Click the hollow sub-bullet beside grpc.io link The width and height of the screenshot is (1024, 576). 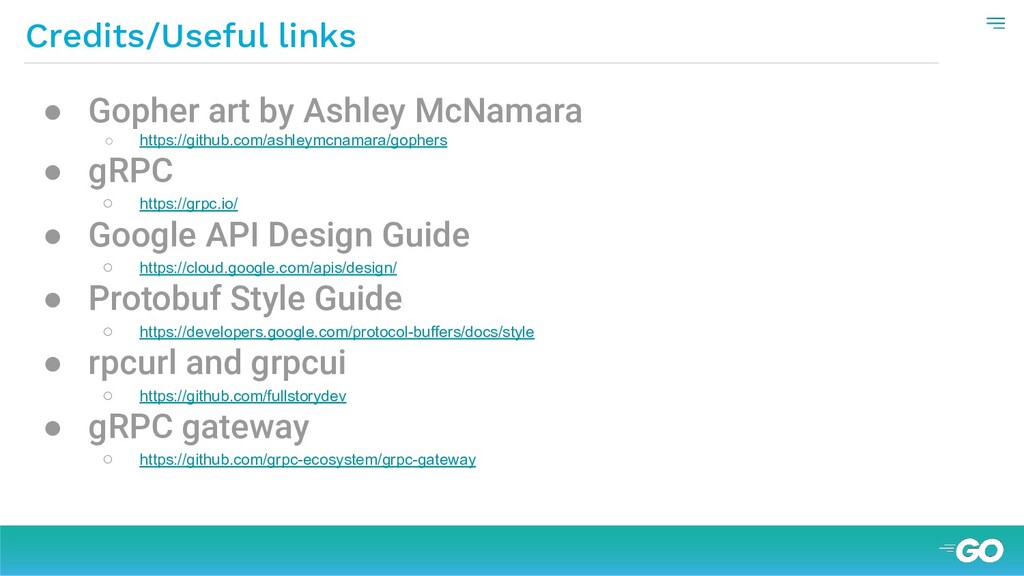(x=108, y=204)
